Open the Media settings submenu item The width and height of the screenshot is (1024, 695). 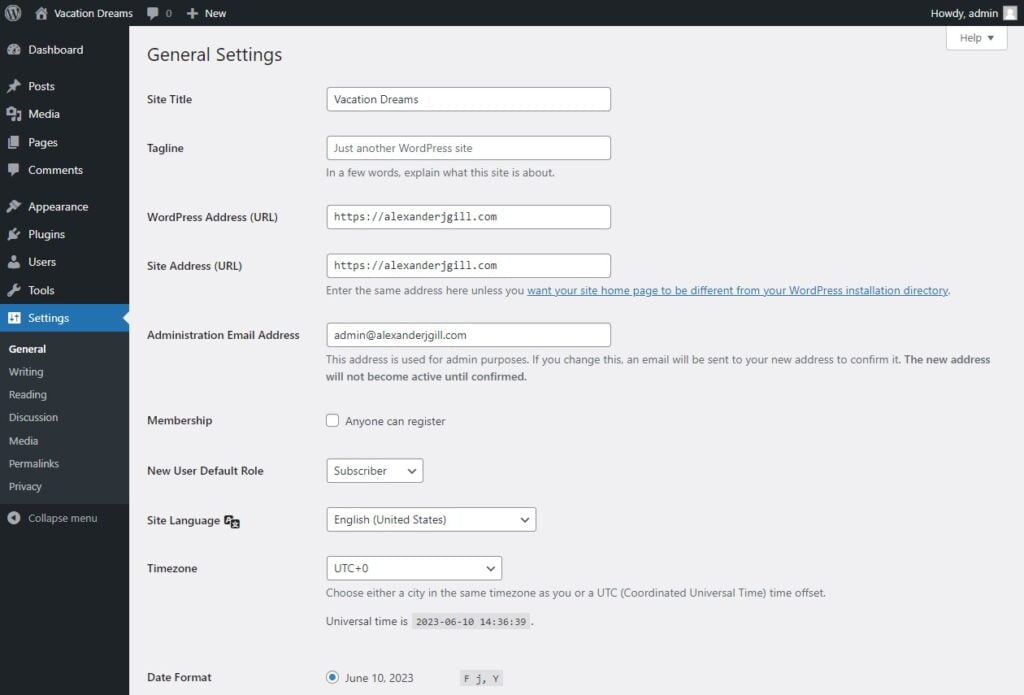24,441
